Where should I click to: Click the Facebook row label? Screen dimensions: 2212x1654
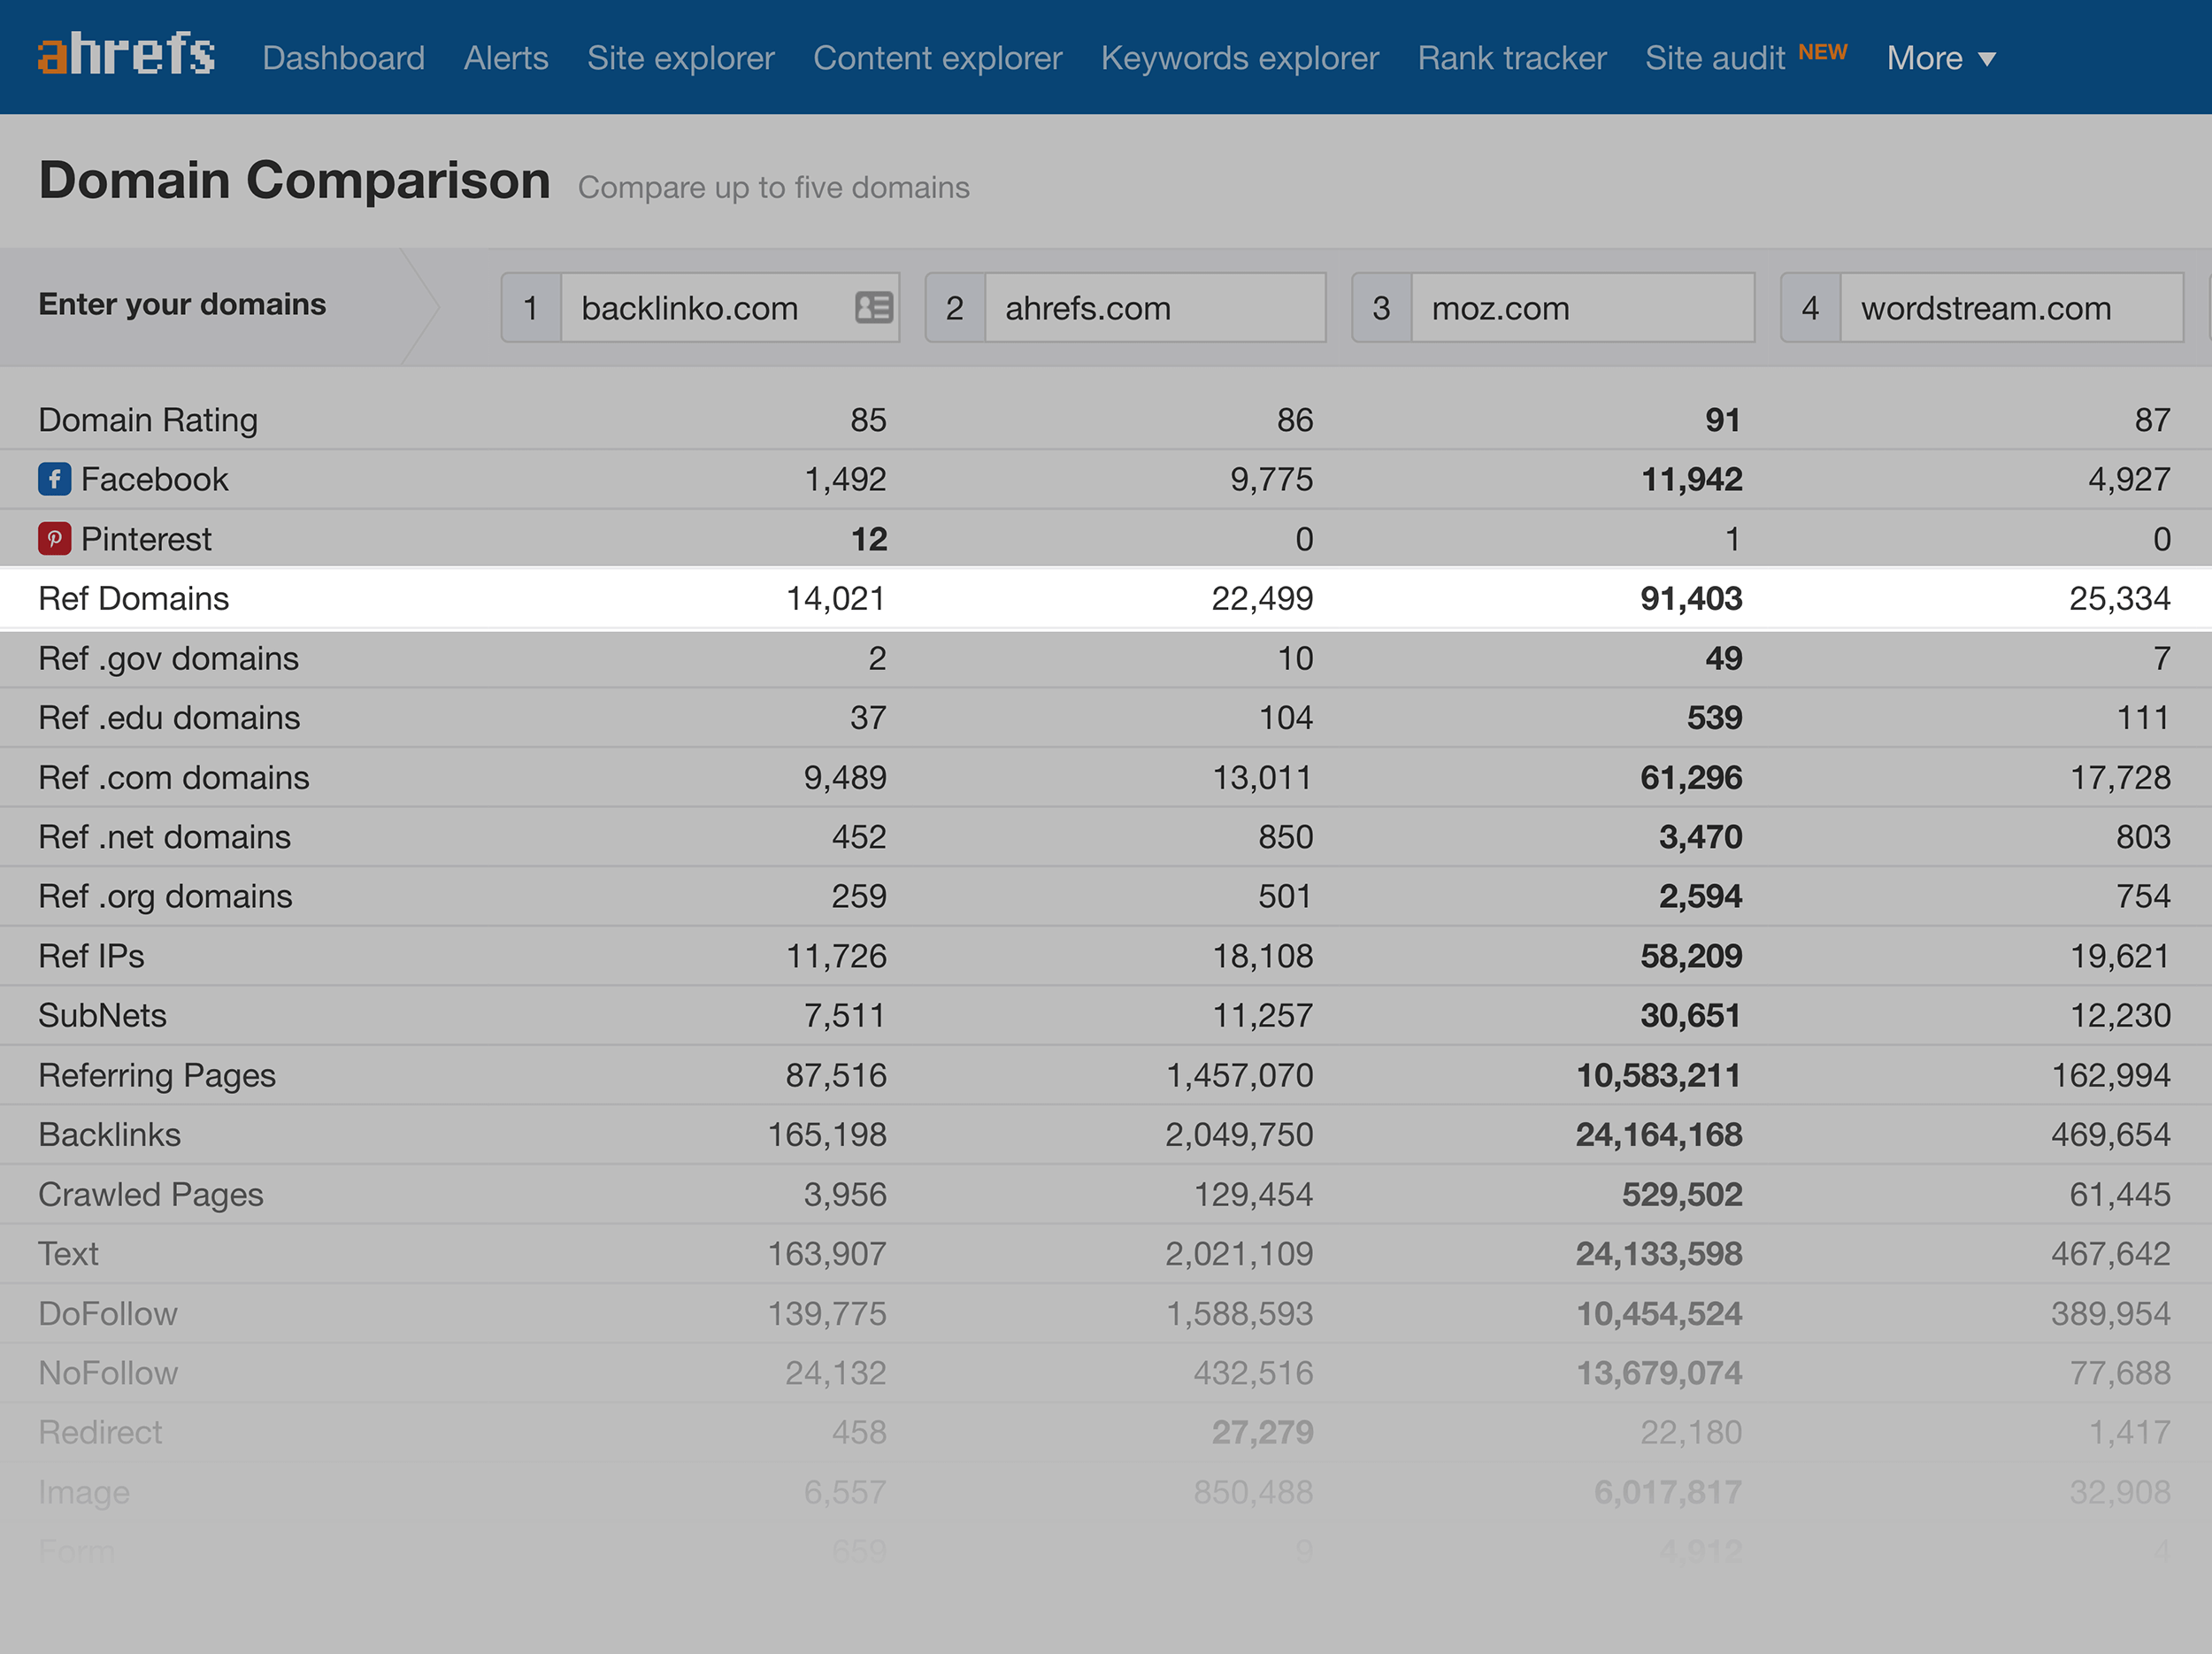(155, 479)
